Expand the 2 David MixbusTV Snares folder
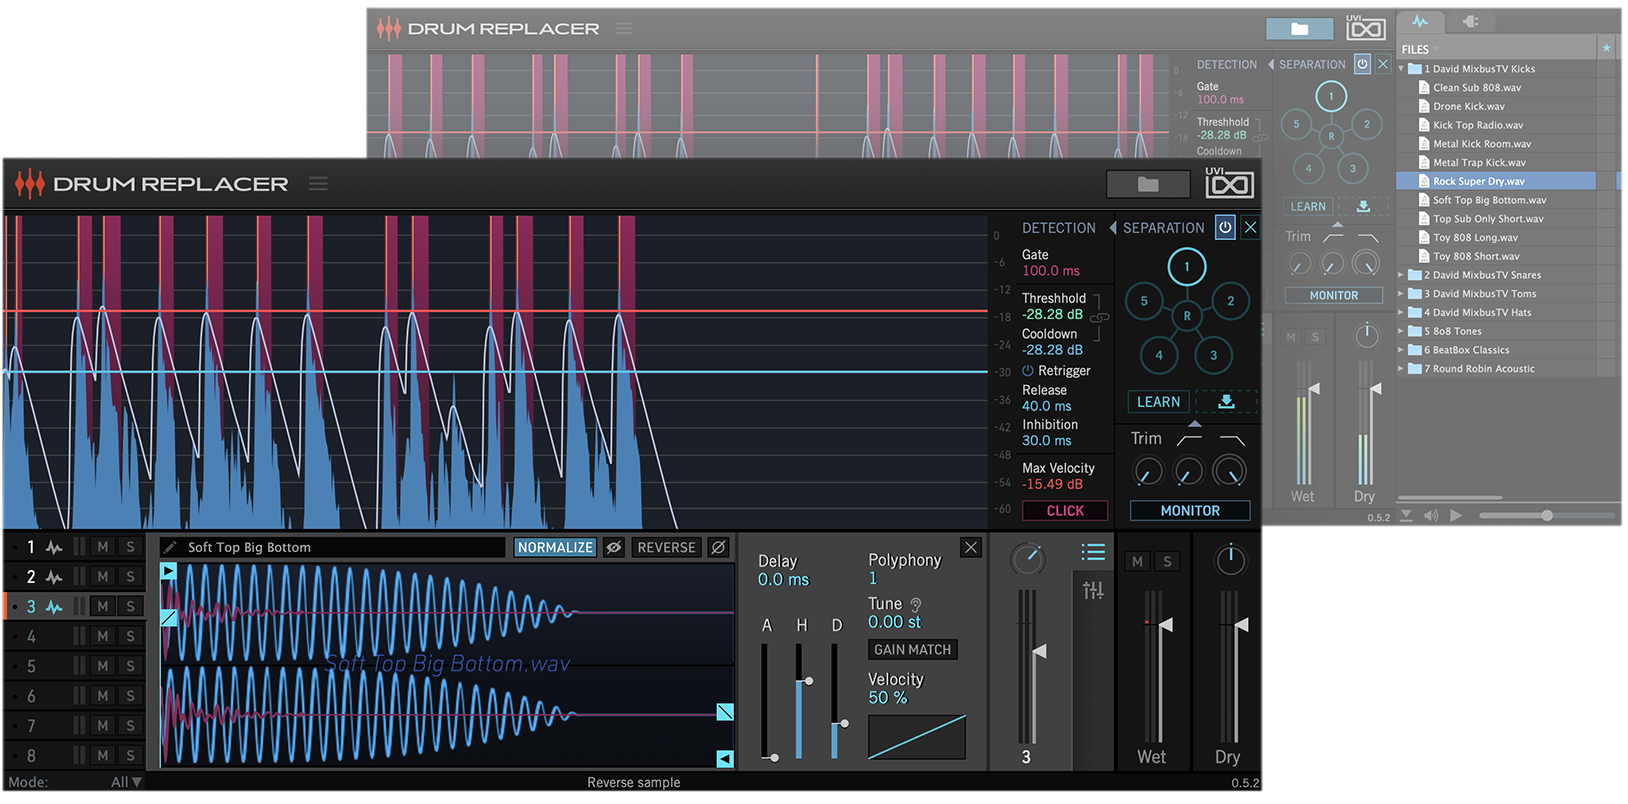The width and height of the screenshot is (1628, 804). (x=1402, y=275)
